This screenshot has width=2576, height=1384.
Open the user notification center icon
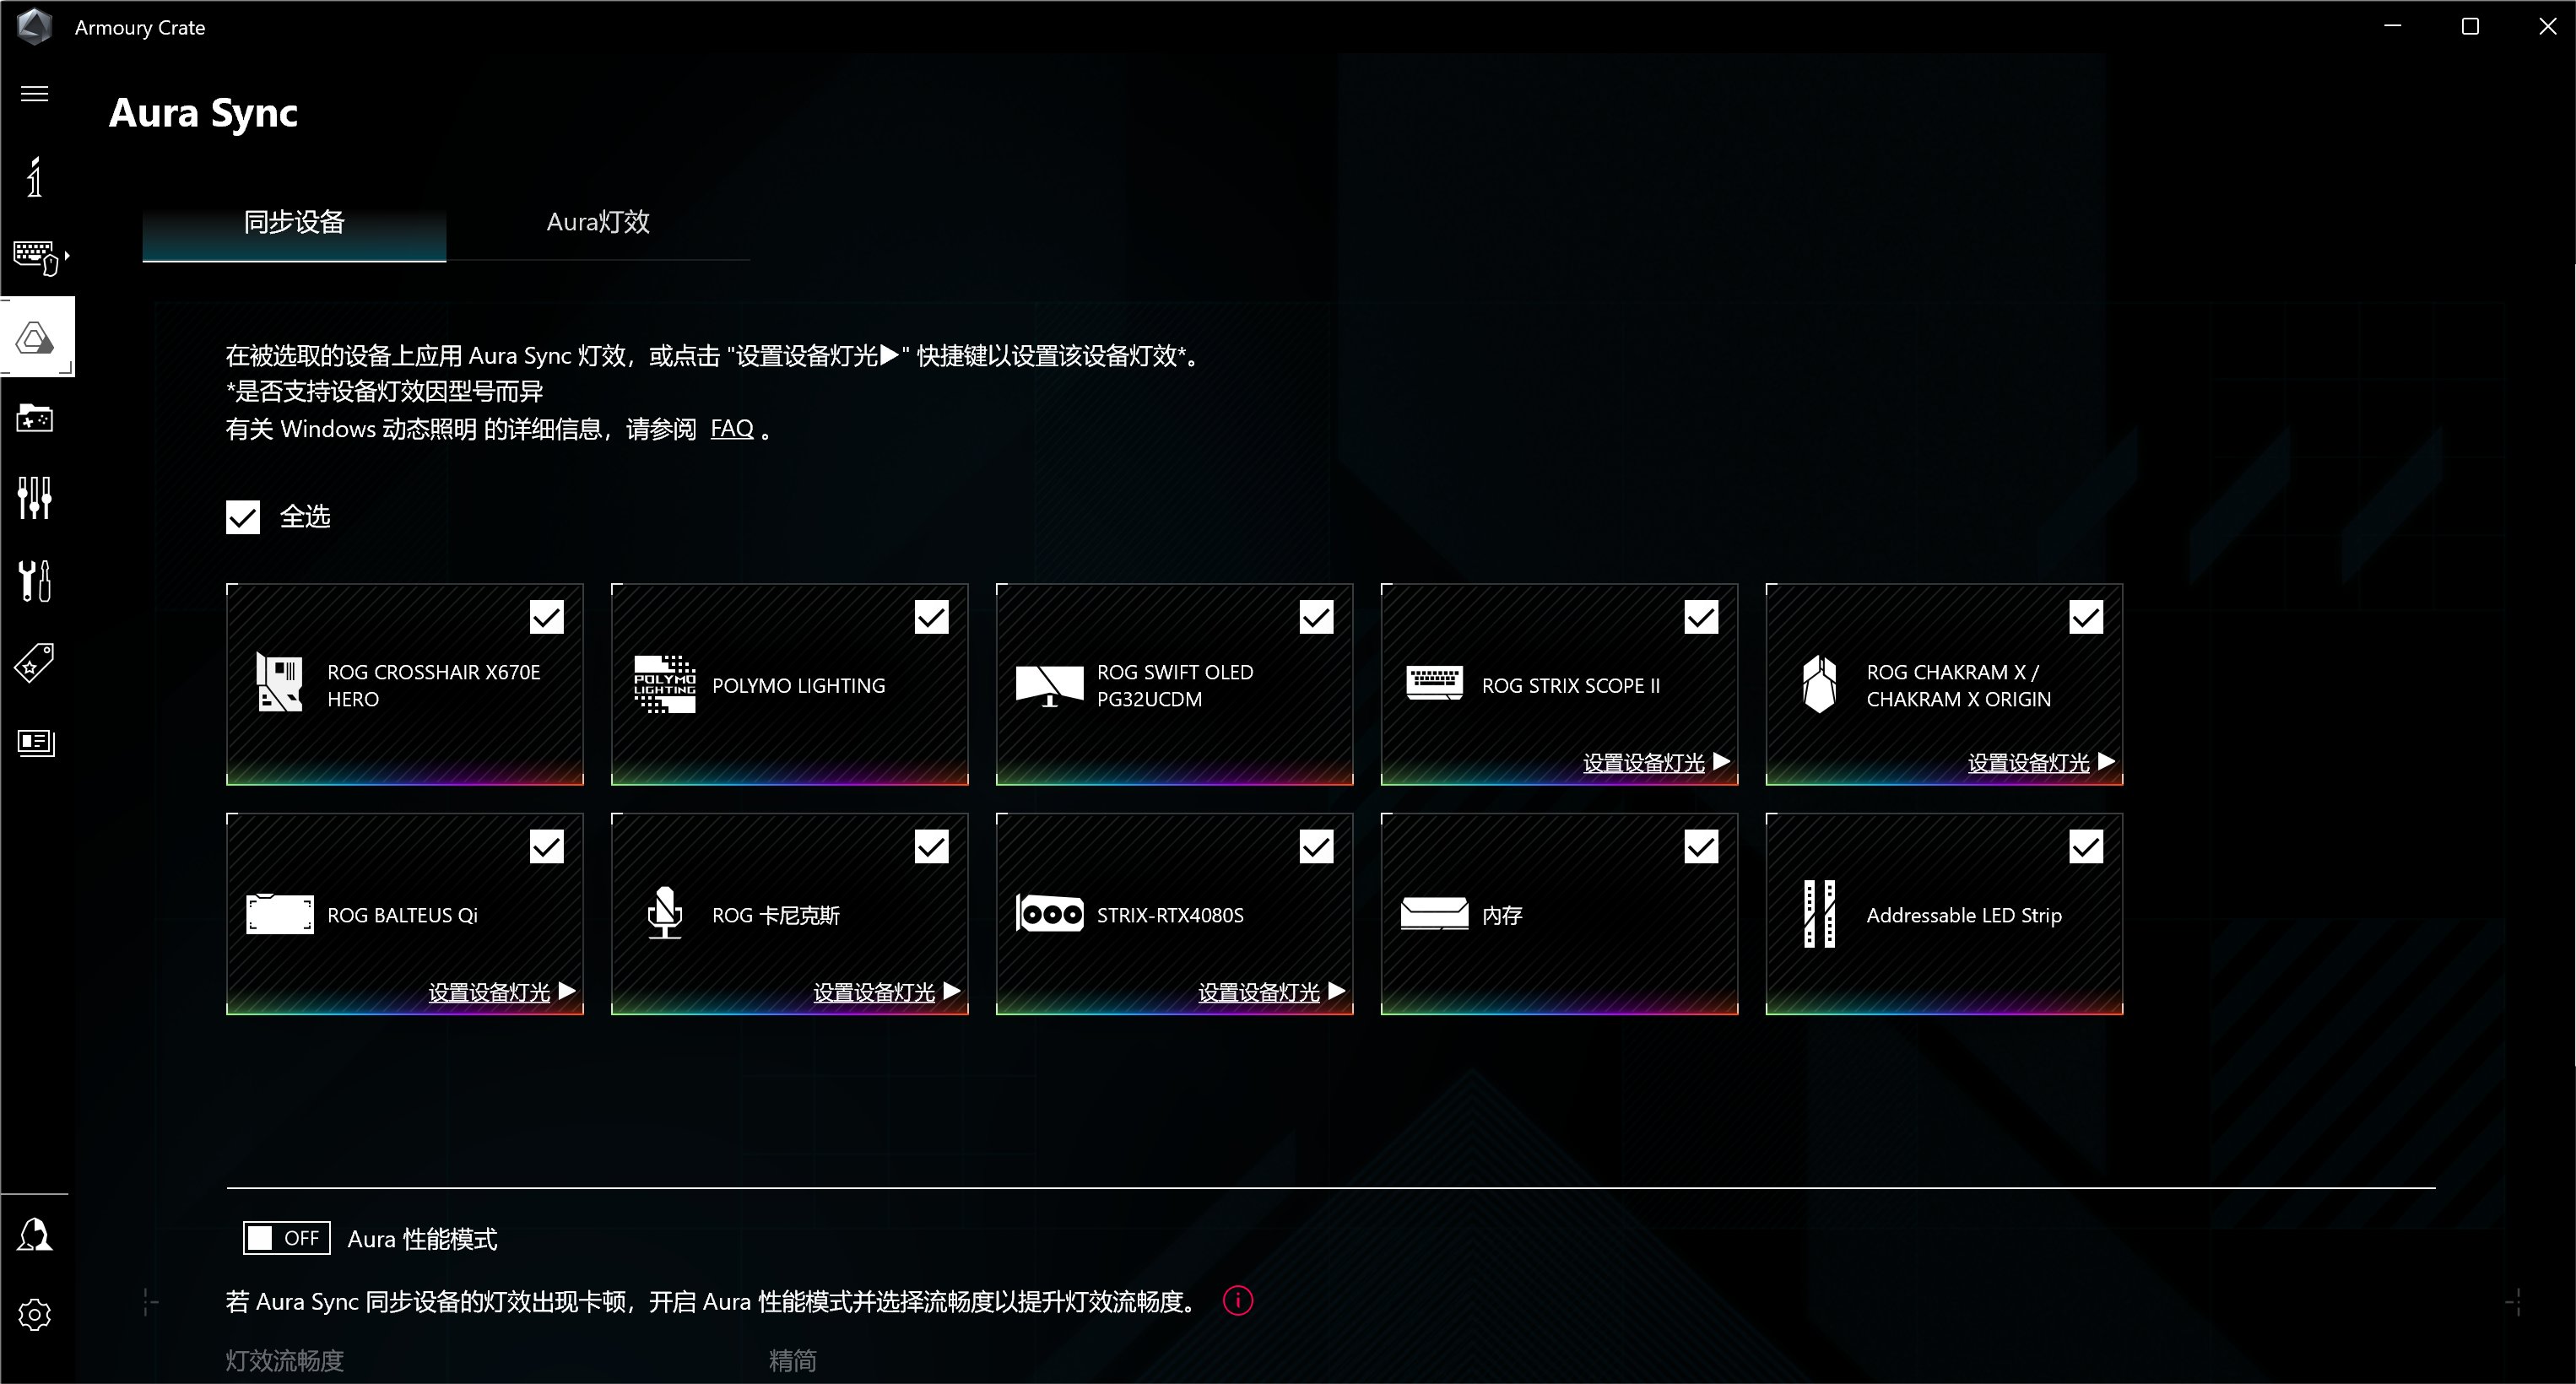pyautogui.click(x=35, y=1235)
